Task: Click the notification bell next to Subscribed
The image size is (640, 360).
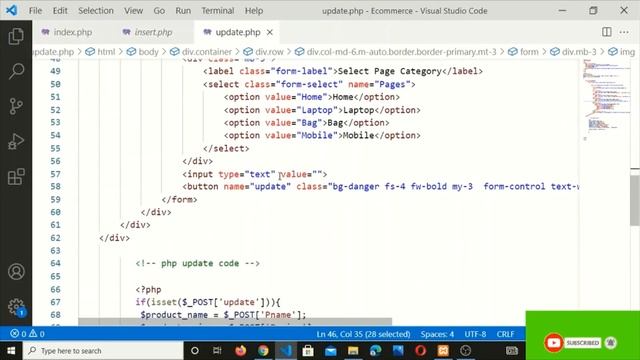Action: coord(611,343)
